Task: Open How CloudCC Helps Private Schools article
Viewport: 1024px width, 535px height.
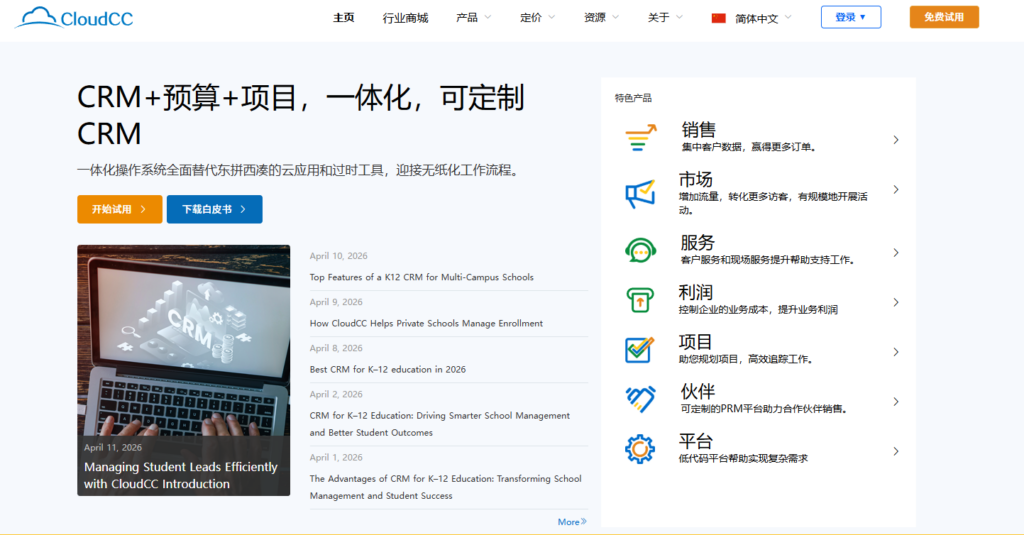Action: click(x=426, y=323)
